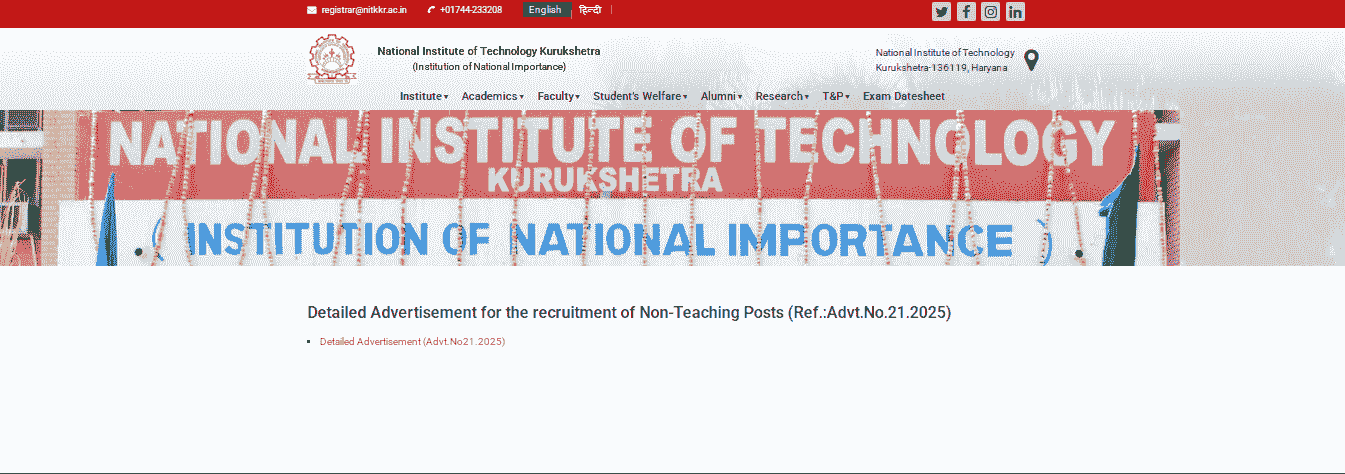The width and height of the screenshot is (1345, 474).
Task: Expand the Institute dropdown menu
Action: coord(423,96)
